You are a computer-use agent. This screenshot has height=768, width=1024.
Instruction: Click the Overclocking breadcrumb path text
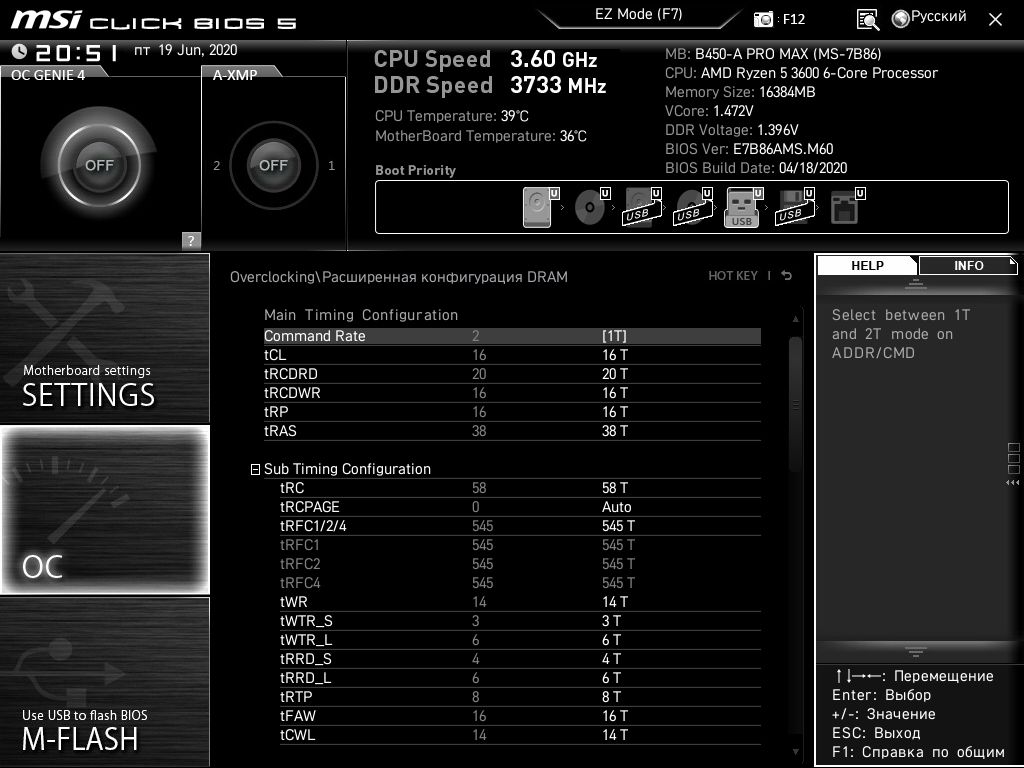(x=398, y=277)
